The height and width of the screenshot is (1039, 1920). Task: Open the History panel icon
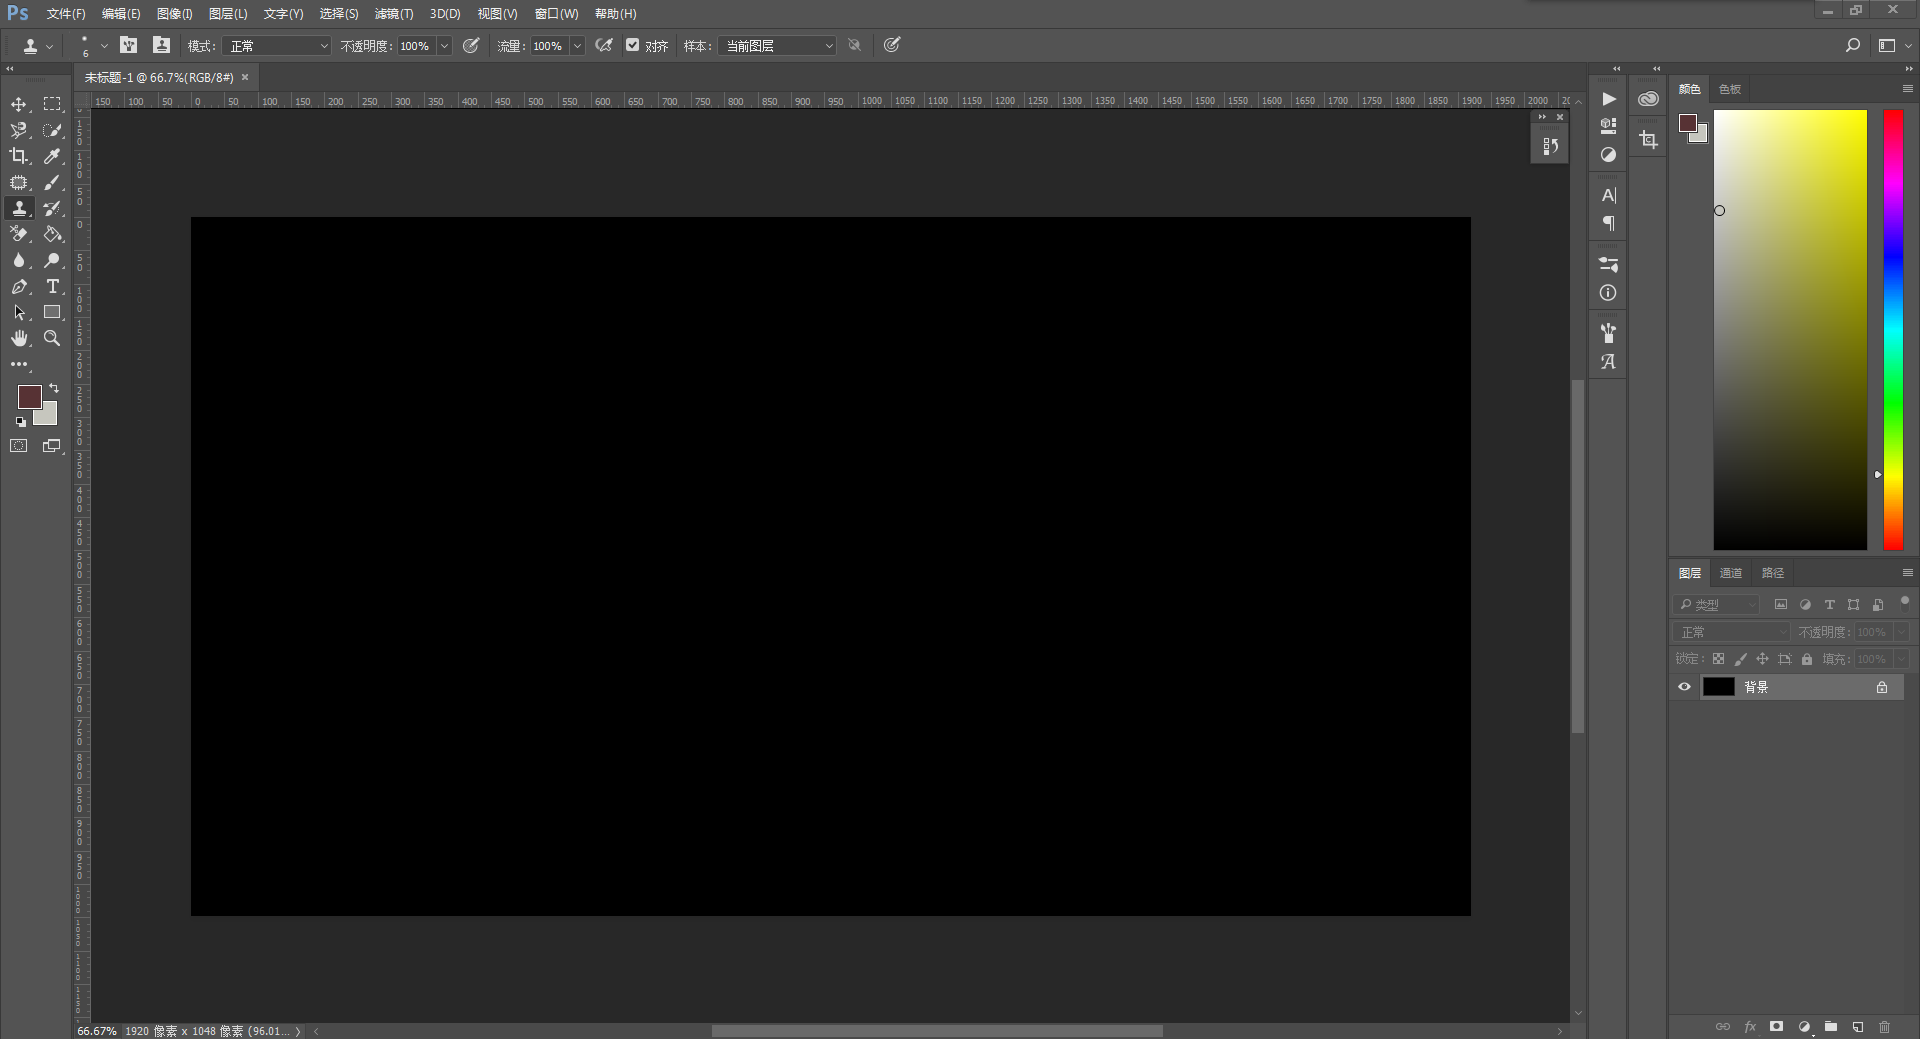(1550, 146)
